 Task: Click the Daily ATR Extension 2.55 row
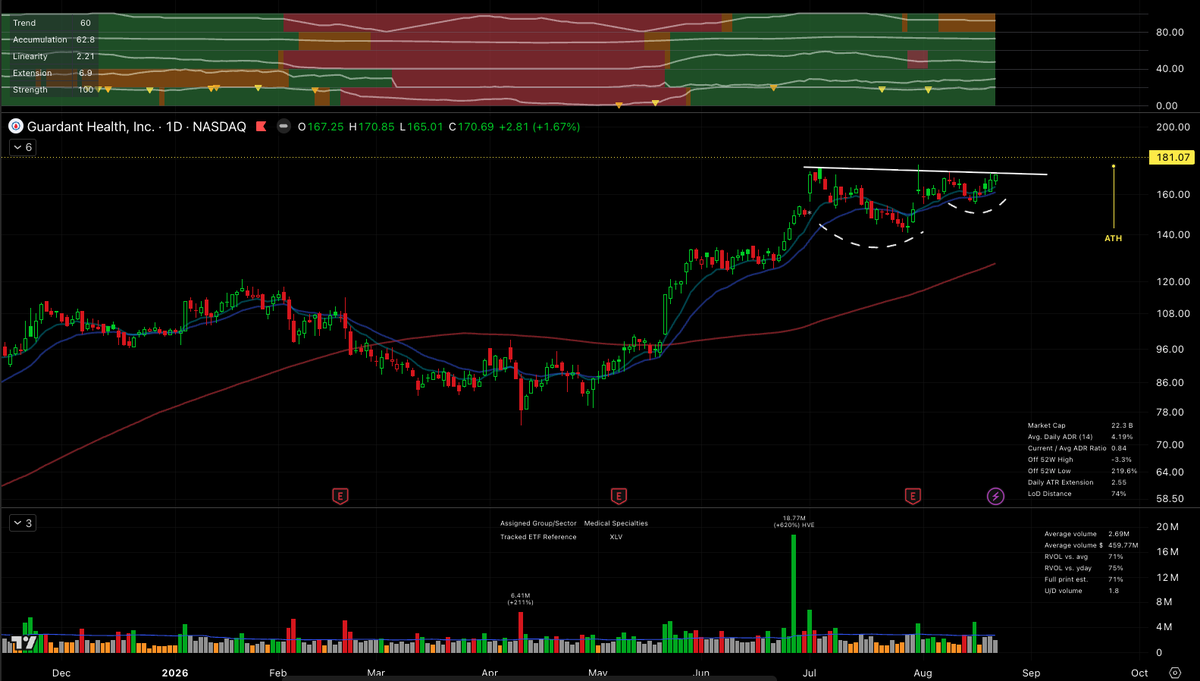(1075, 482)
